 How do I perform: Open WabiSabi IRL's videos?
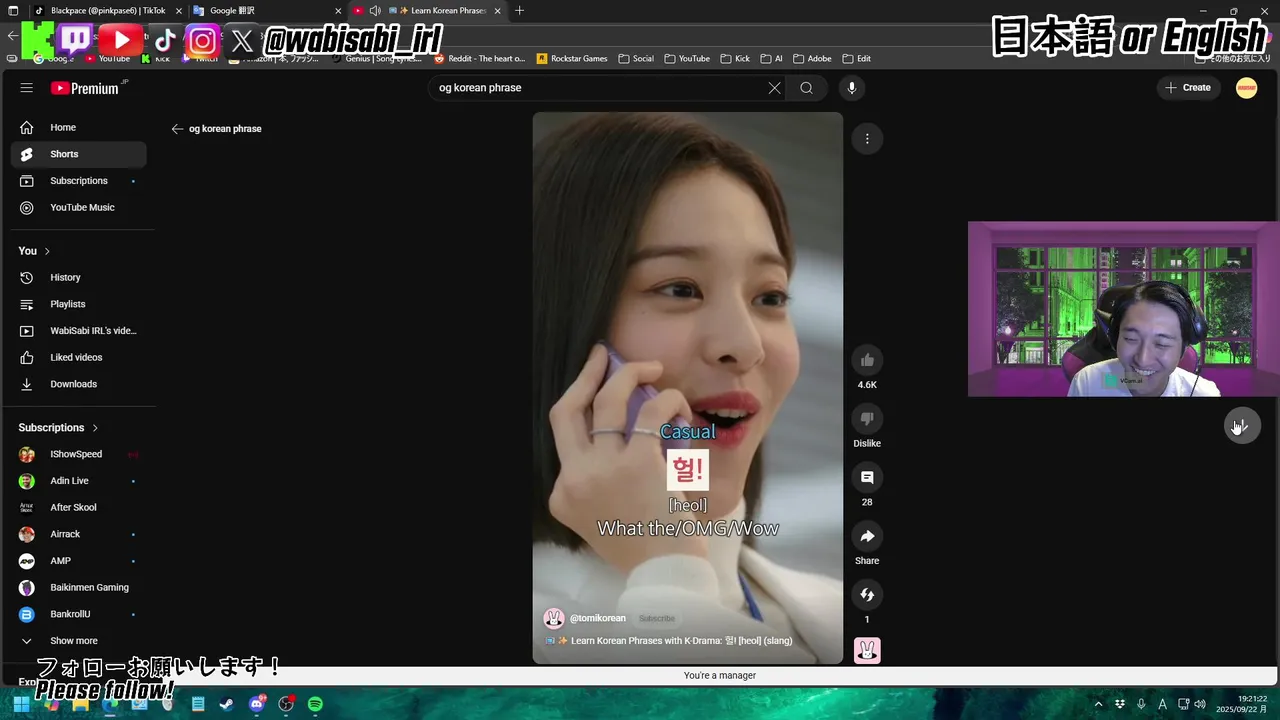[x=78, y=331]
